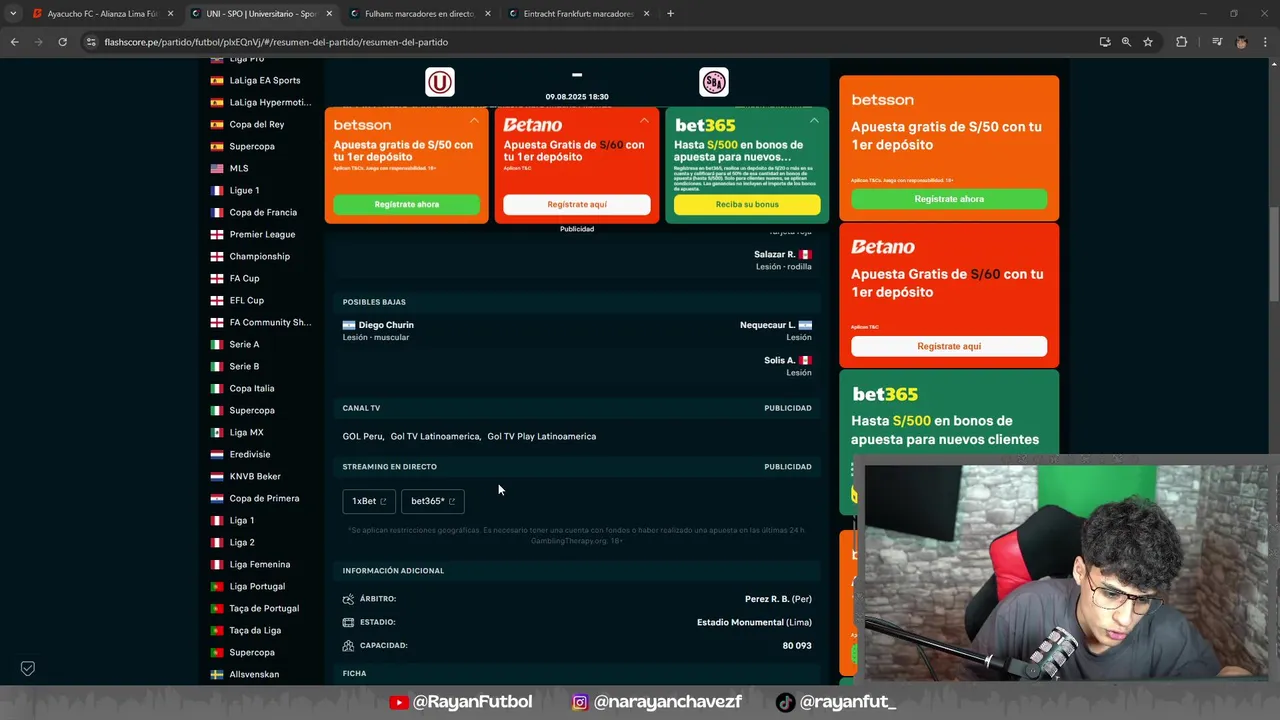Open the browser extensions puzzle icon
Image resolution: width=1280 pixels, height=720 pixels.
coord(1181,42)
